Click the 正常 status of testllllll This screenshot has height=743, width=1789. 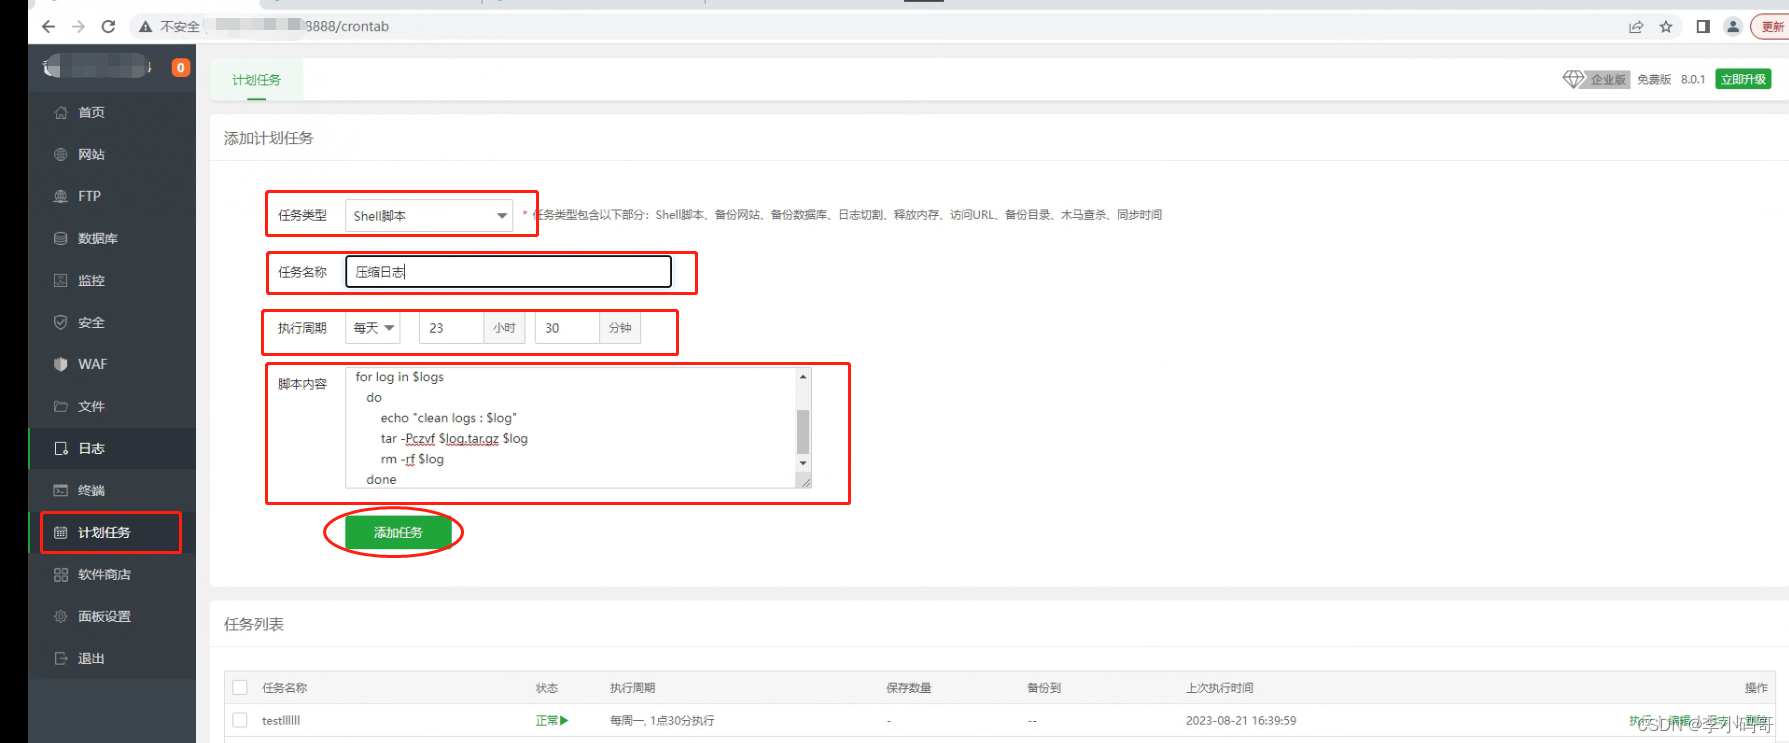pos(552,720)
